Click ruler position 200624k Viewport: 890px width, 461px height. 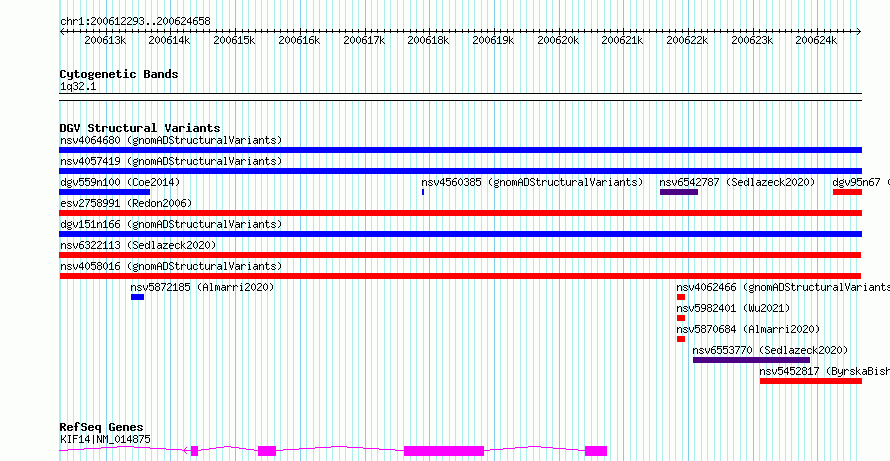point(816,40)
